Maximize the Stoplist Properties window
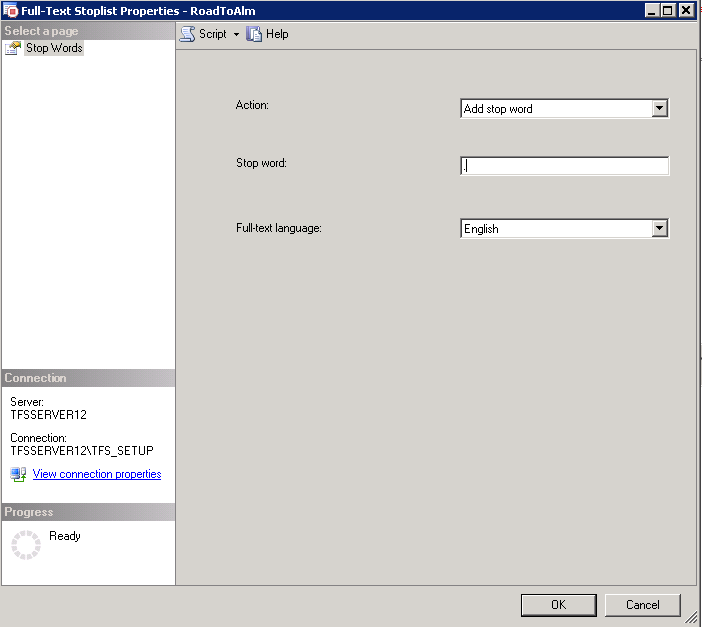Image resolution: width=702 pixels, height=627 pixels. pyautogui.click(x=668, y=10)
